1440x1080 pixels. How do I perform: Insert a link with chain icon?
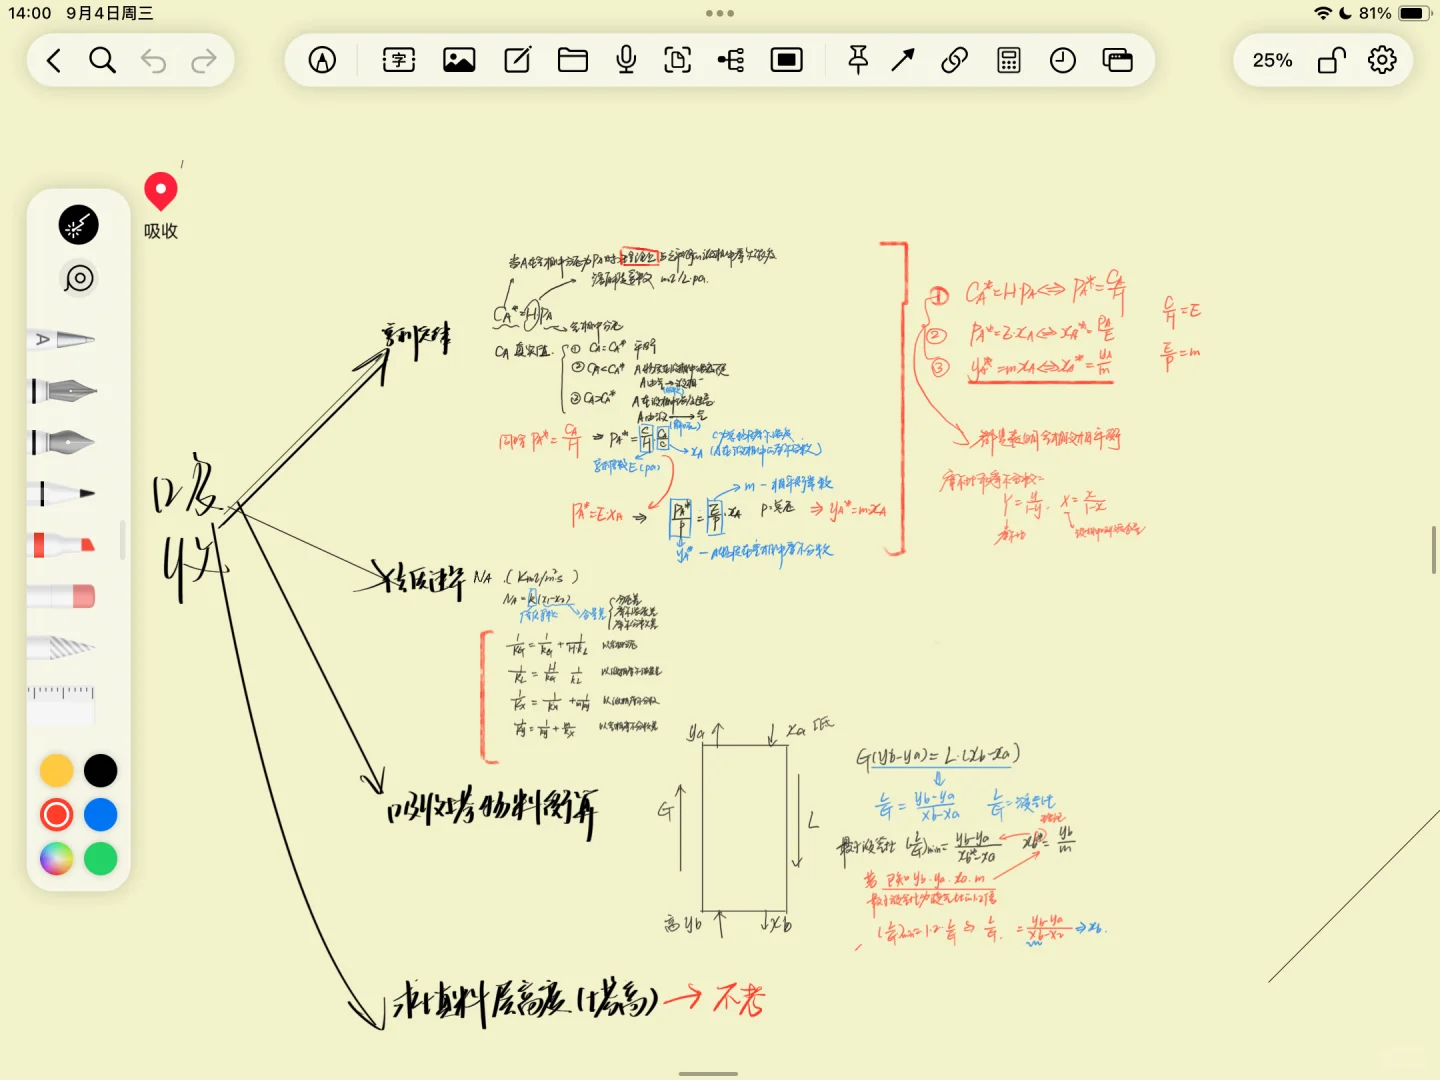coord(955,61)
